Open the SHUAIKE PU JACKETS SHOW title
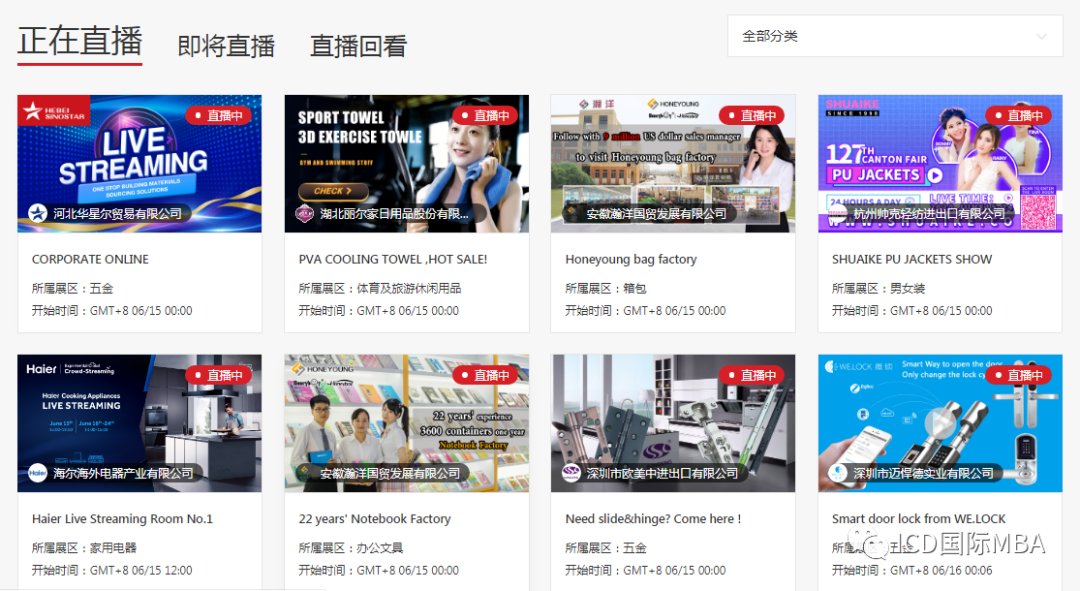The width and height of the screenshot is (1080, 591). (x=912, y=259)
